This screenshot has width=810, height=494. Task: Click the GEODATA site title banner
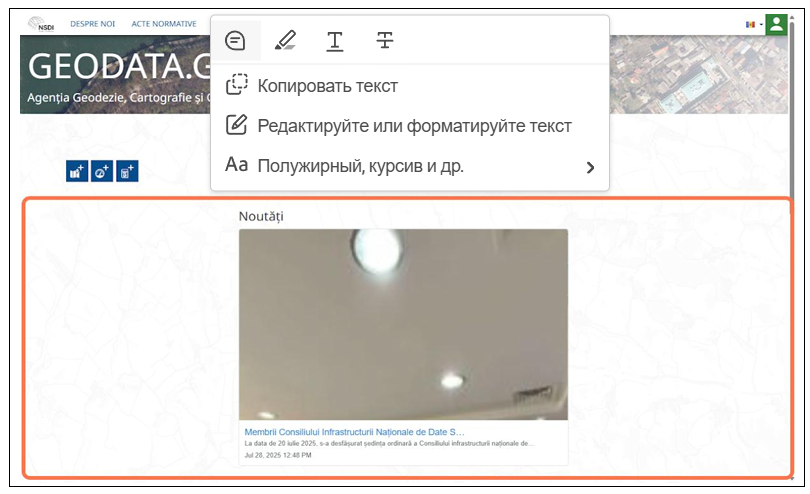(x=115, y=66)
